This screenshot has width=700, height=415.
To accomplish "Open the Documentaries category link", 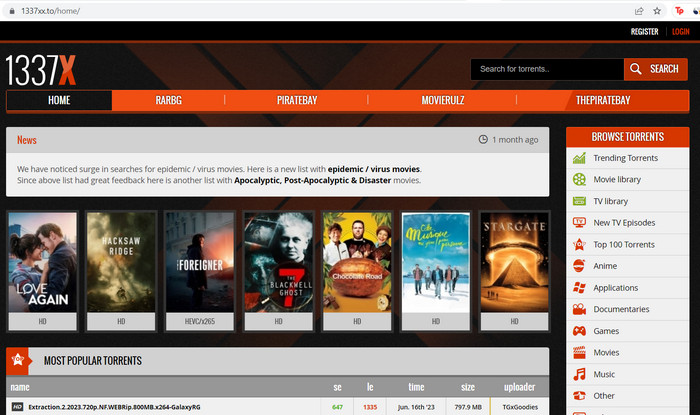I will click(x=621, y=309).
